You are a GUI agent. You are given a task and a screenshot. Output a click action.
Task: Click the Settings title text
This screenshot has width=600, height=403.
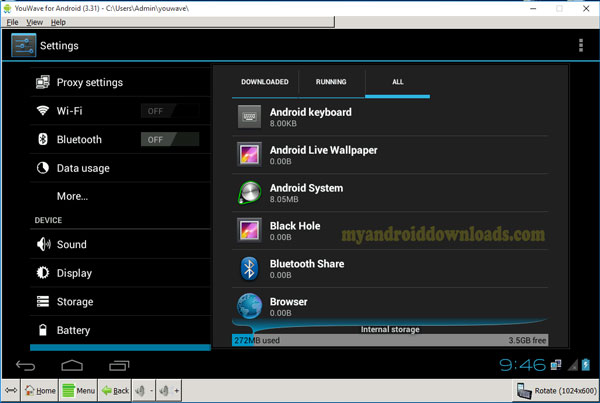coord(59,46)
